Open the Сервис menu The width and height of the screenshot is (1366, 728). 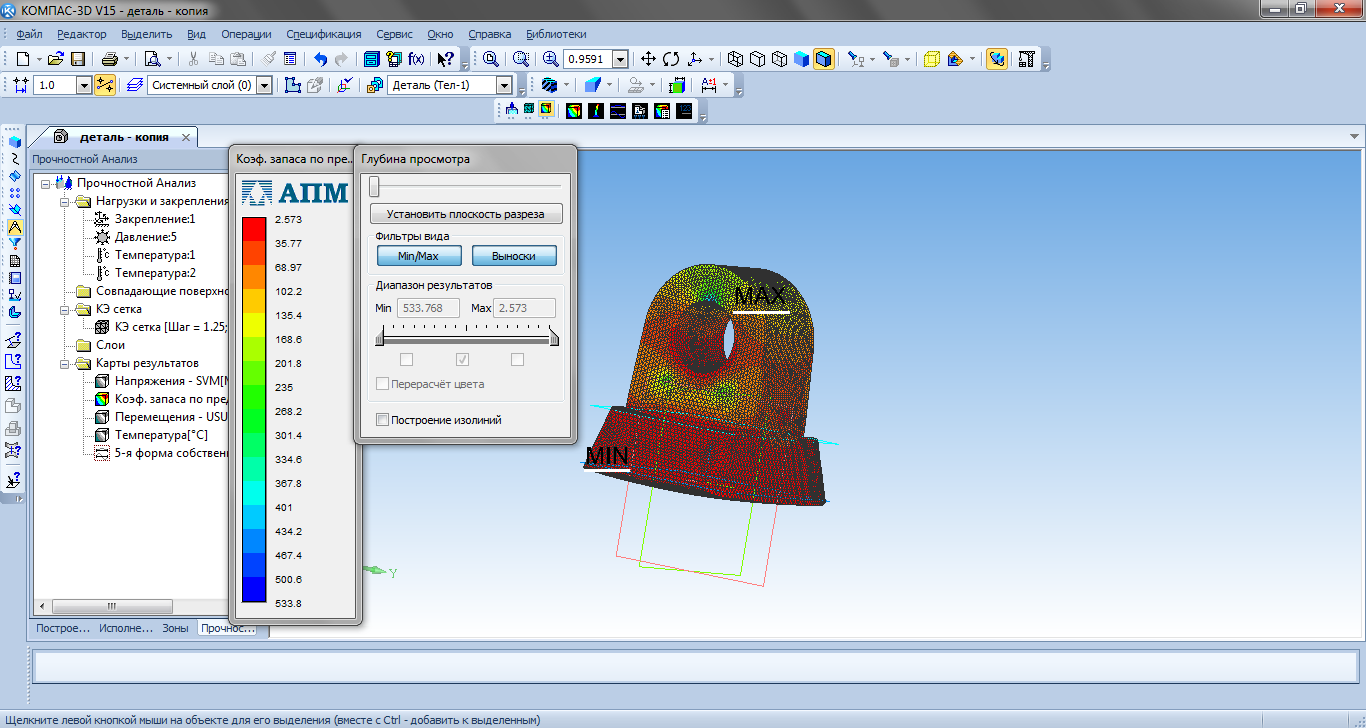(x=394, y=34)
